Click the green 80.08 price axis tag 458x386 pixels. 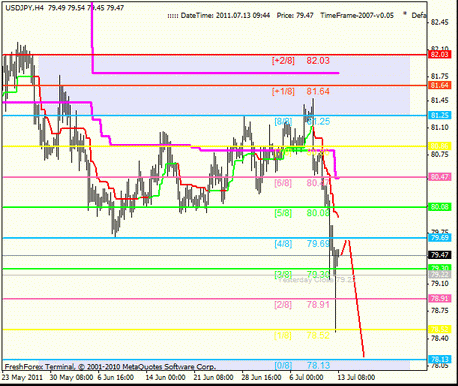439,207
